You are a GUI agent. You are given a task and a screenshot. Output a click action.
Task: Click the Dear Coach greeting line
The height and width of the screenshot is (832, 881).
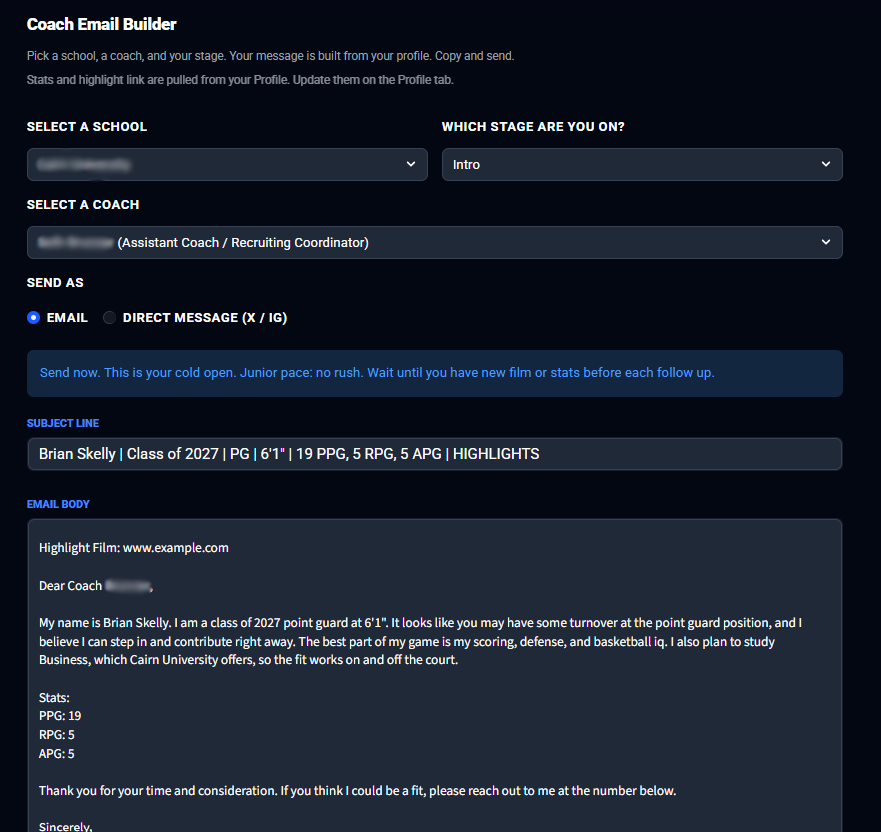tap(96, 586)
